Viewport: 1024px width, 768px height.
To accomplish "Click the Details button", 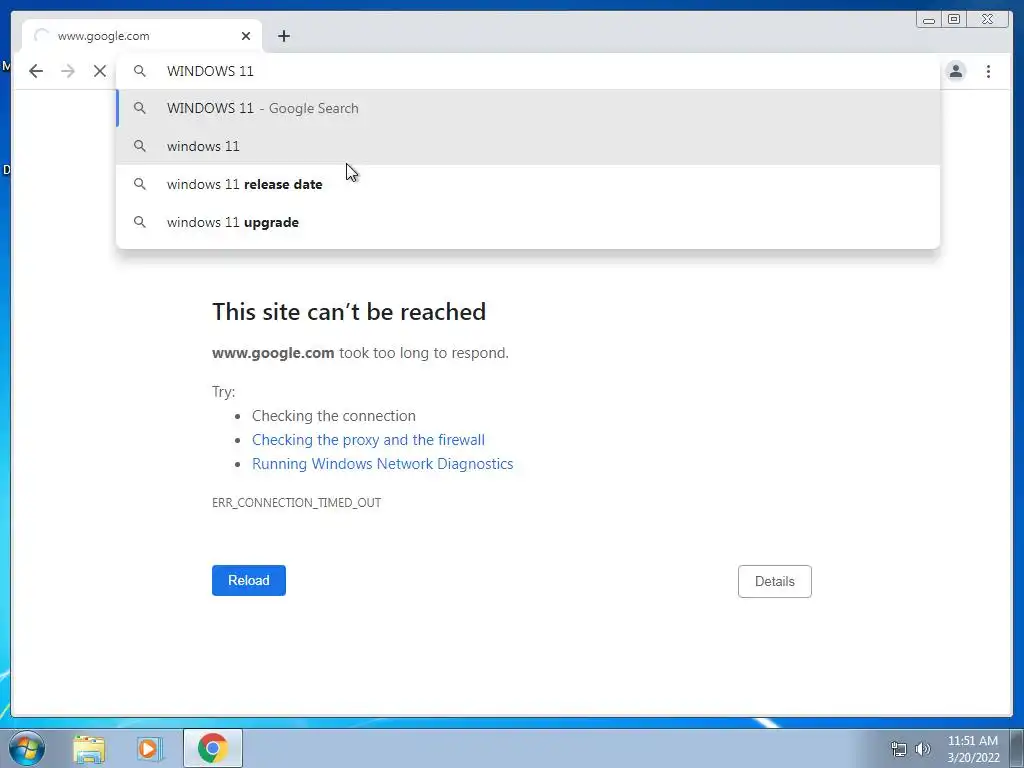I will coord(775,581).
